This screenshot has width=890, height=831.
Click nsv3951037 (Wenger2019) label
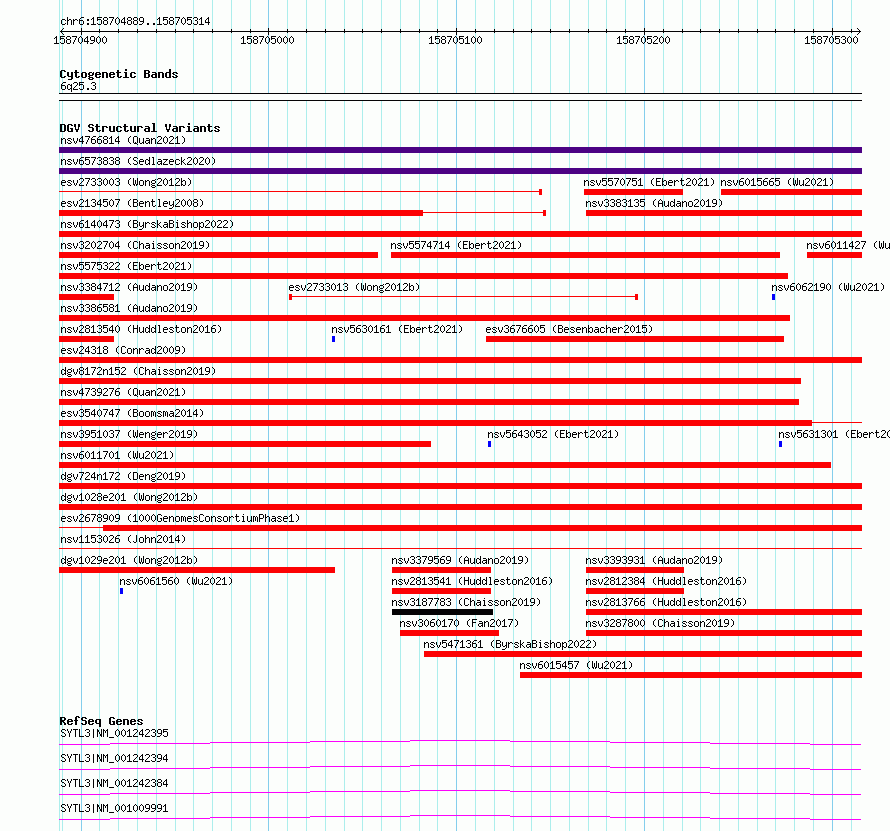(129, 434)
